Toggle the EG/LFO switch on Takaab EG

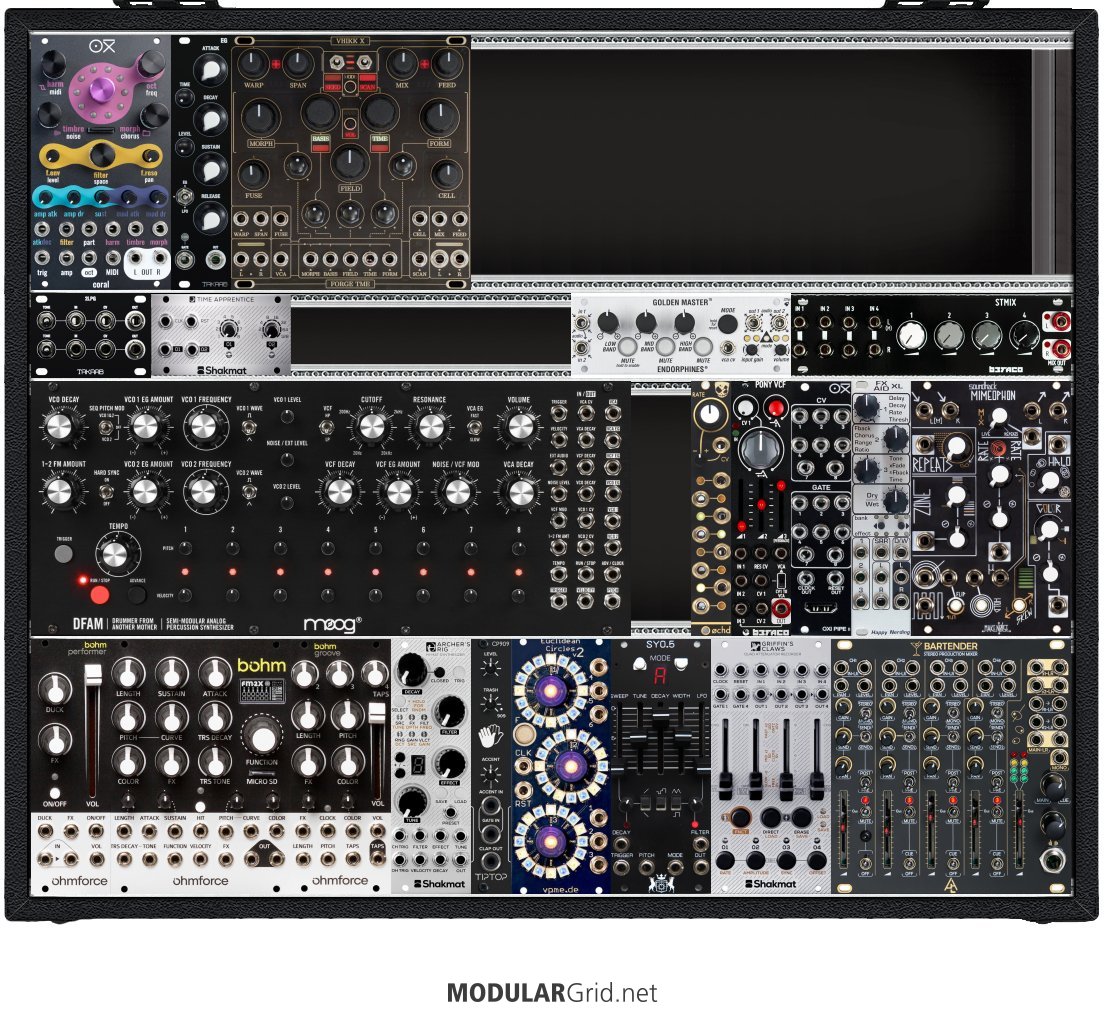[185, 197]
